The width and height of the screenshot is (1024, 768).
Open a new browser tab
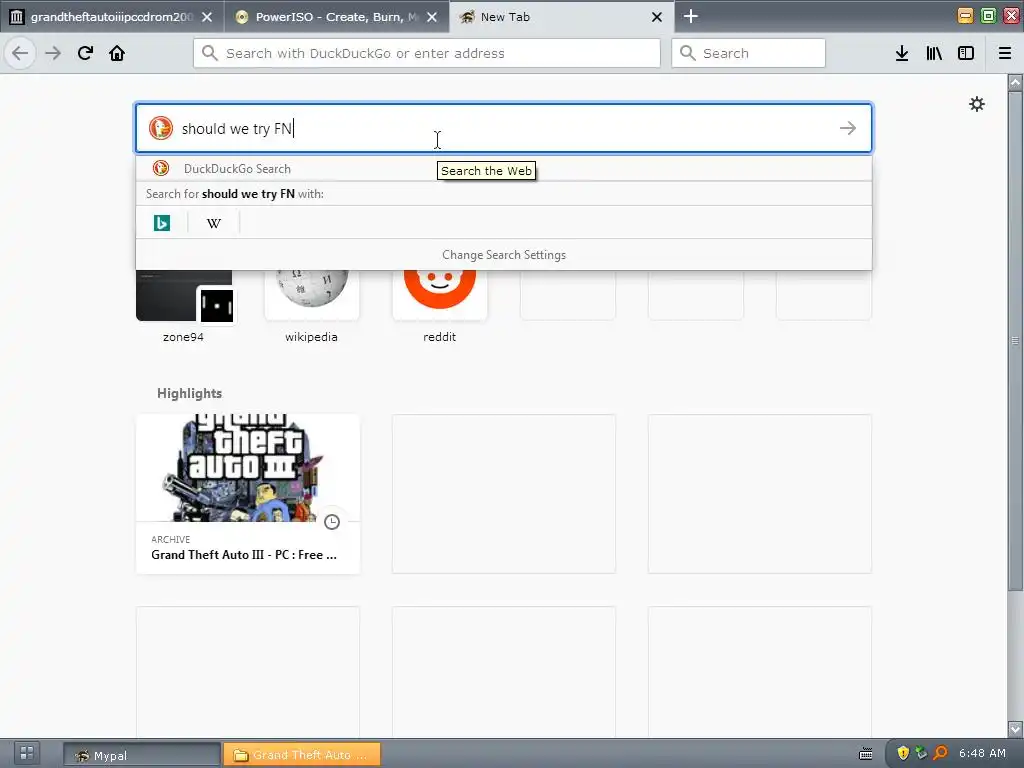690,16
